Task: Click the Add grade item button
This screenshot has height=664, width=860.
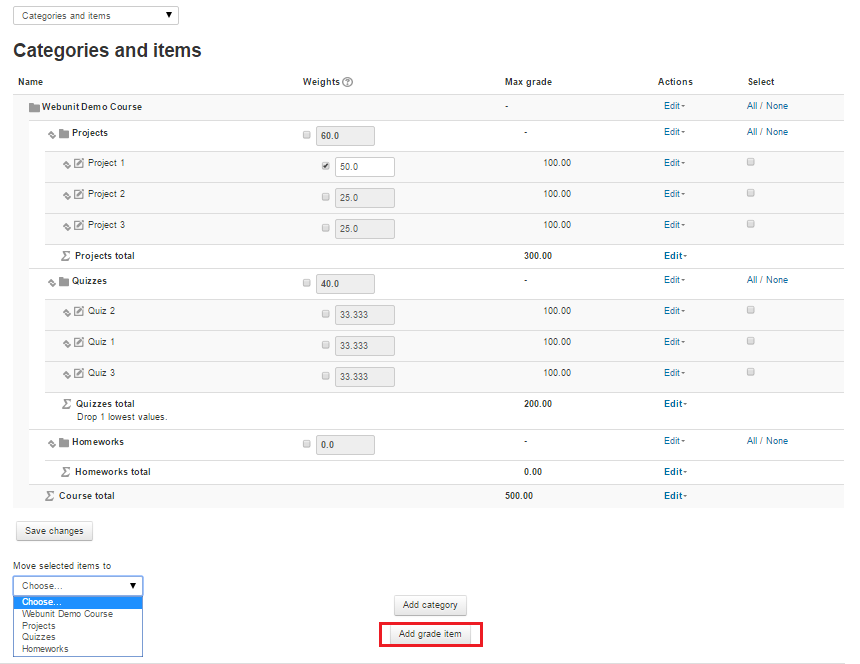Action: (x=430, y=634)
